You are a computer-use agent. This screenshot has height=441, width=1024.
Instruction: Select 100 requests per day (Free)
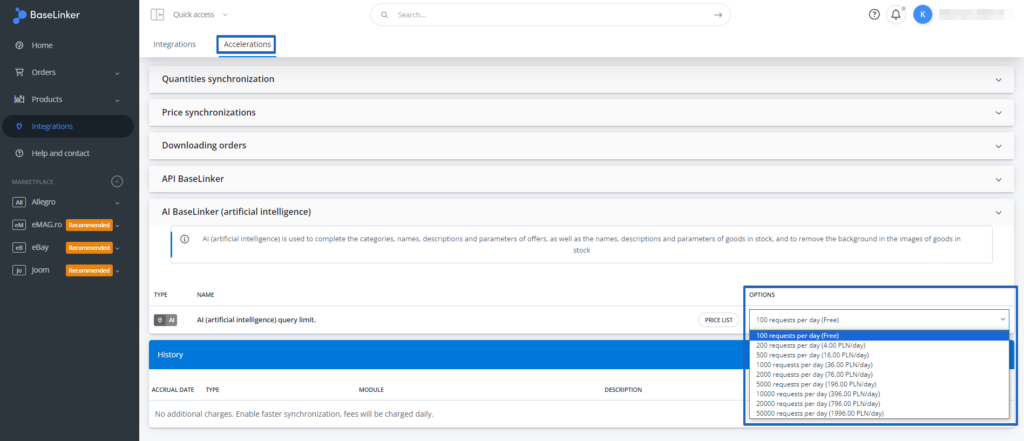point(879,335)
